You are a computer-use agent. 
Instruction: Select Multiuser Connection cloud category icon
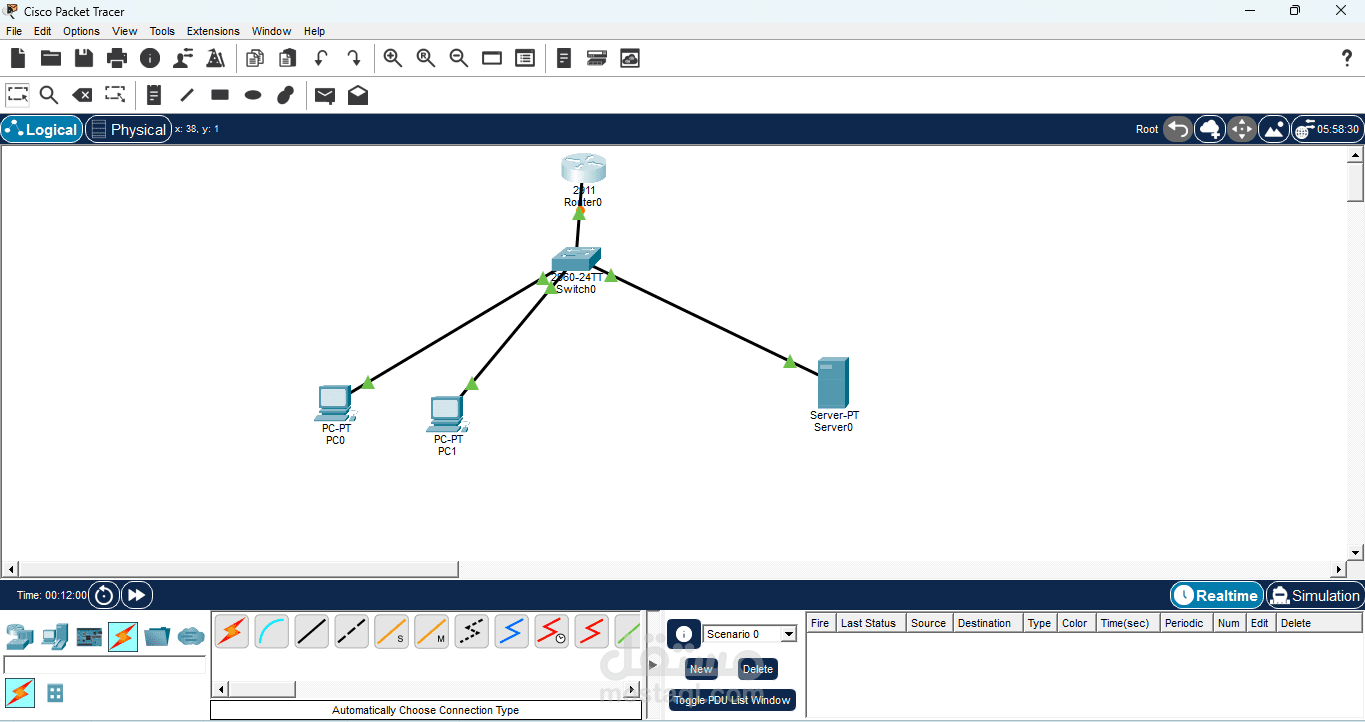point(191,636)
